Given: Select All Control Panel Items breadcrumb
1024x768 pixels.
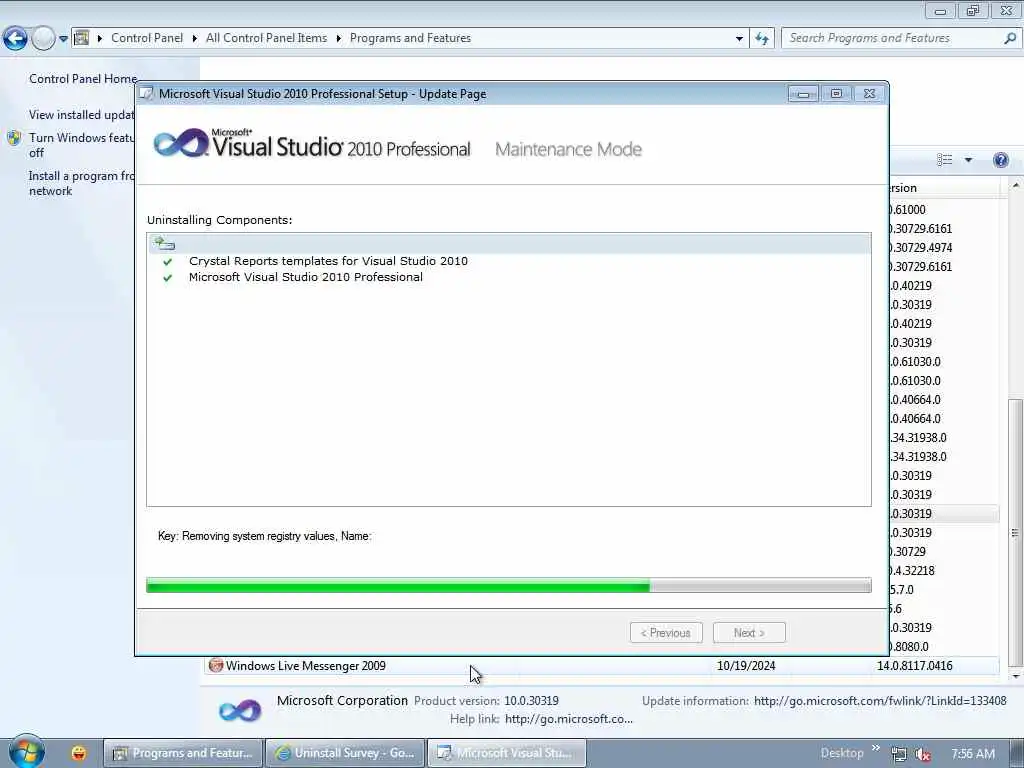Looking at the screenshot, I should click(266, 38).
